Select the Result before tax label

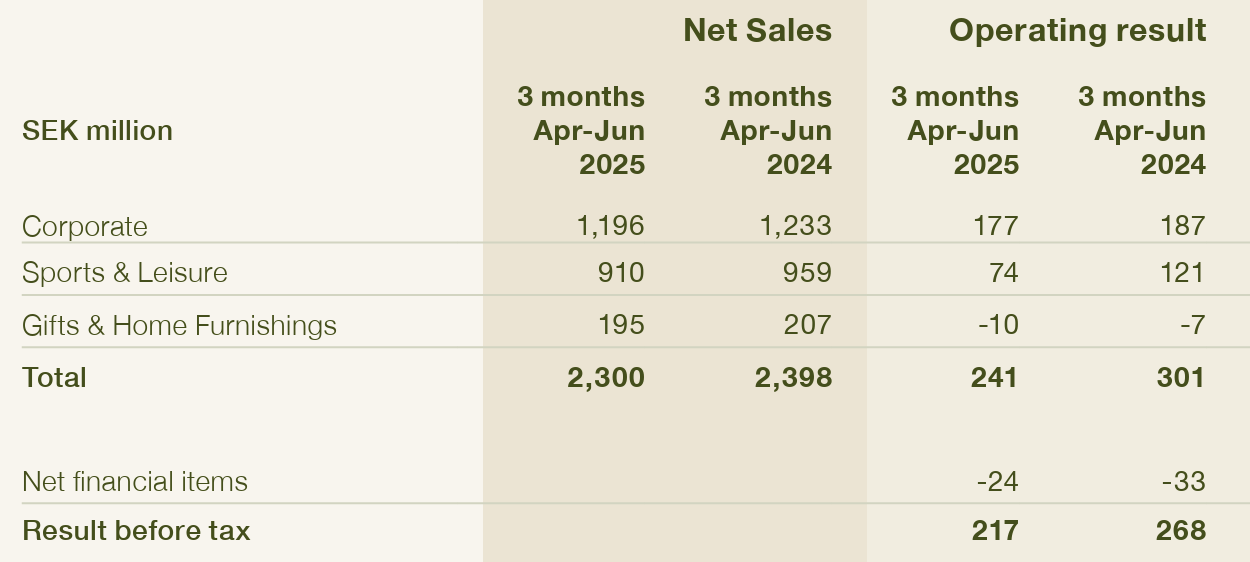[136, 530]
